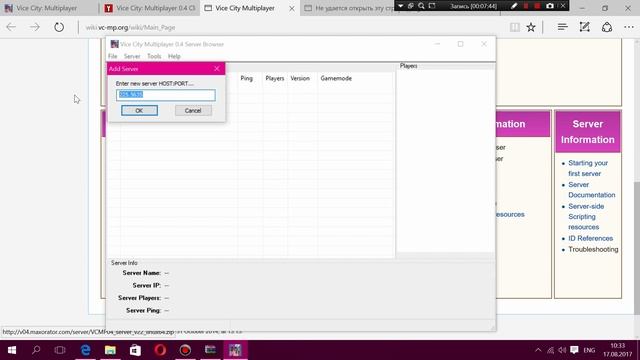Open Reading view in Edge
Screen dimensions: 640x360
515,27
